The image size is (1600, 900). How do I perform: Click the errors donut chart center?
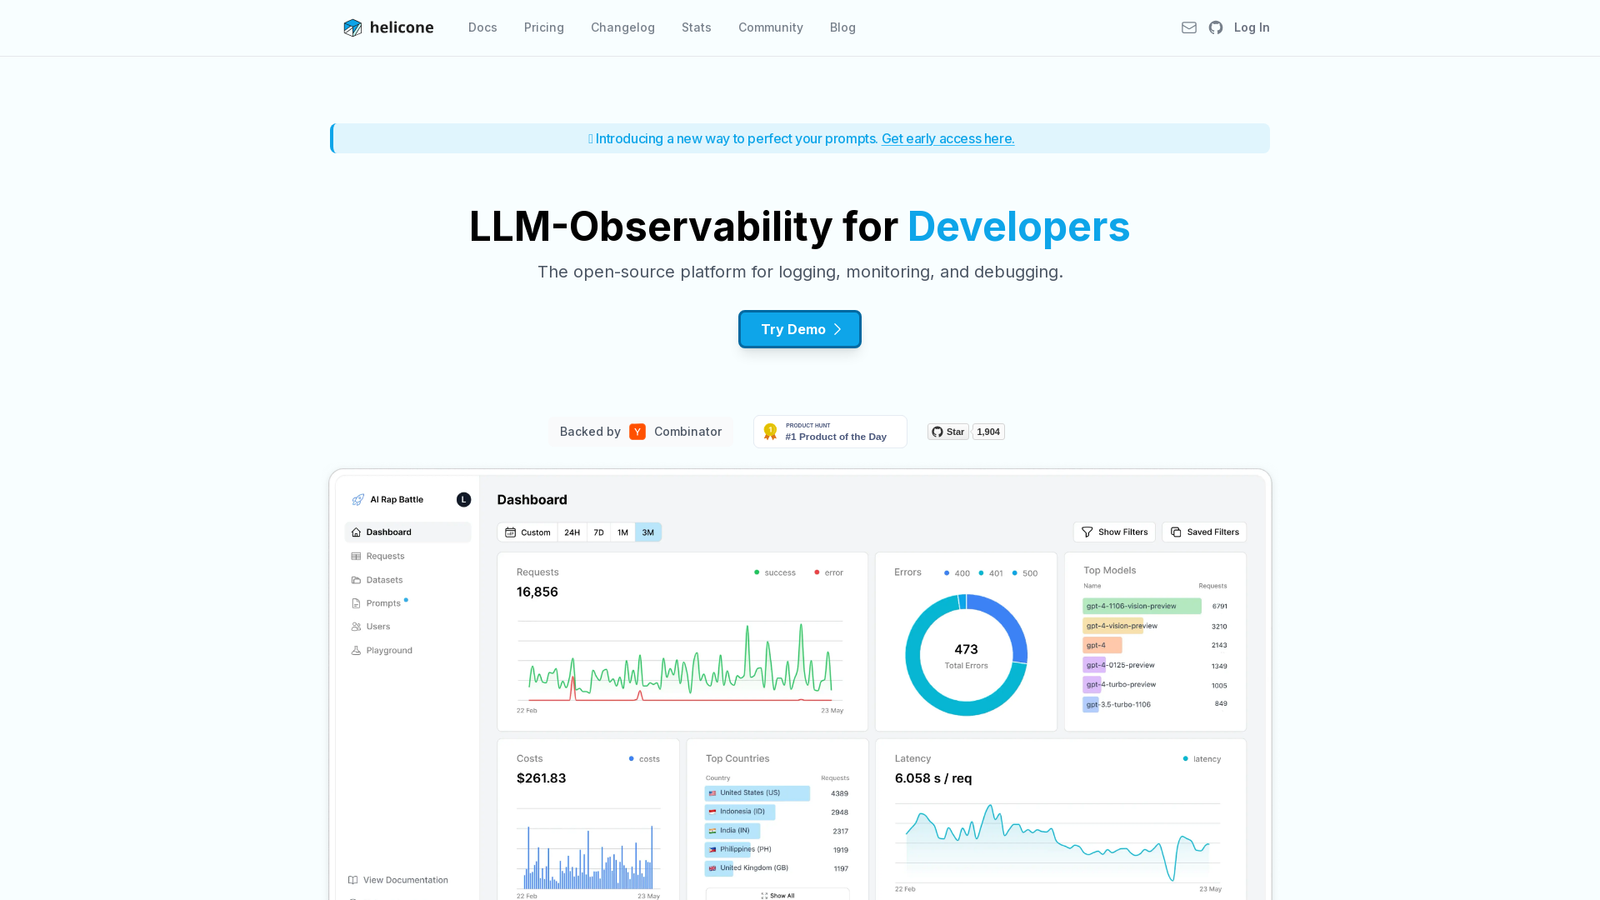[x=966, y=656]
